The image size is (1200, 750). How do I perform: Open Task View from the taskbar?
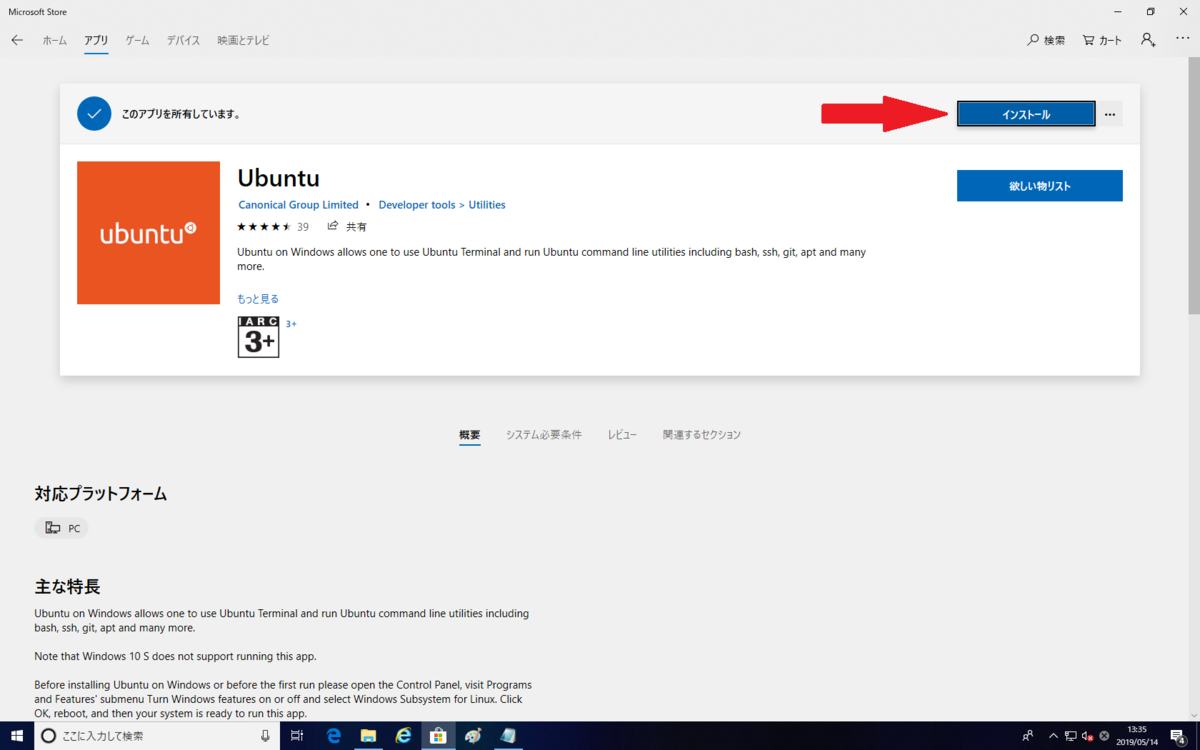click(x=297, y=735)
